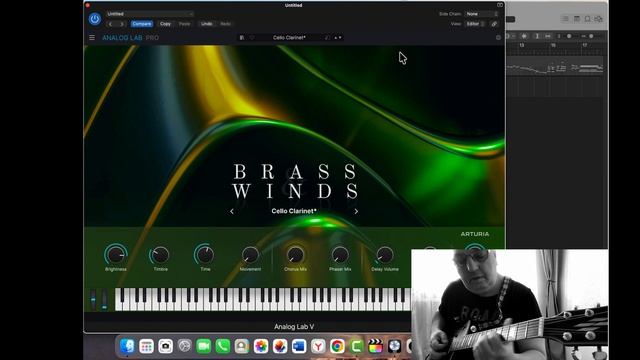
Task: Open the Side Chain None dropdown
Action: point(482,14)
